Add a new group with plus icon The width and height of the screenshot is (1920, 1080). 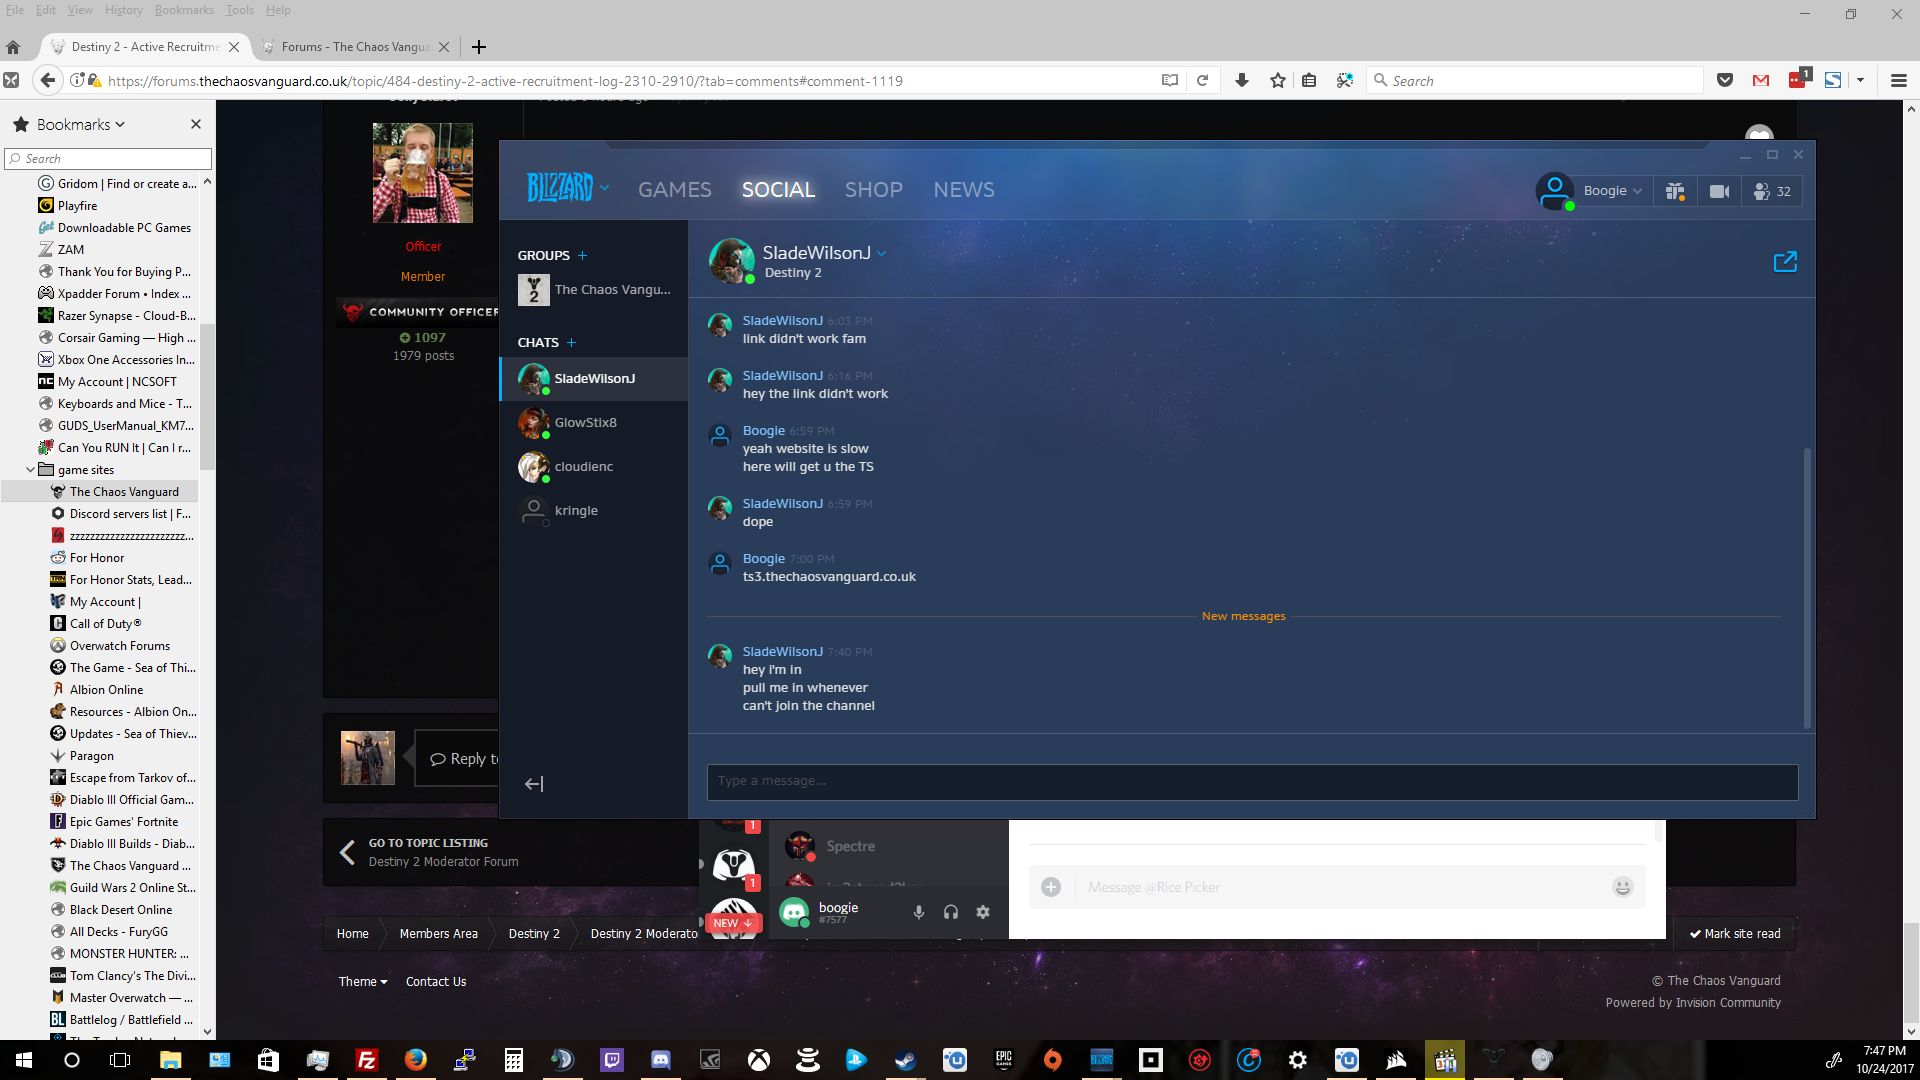pos(583,255)
